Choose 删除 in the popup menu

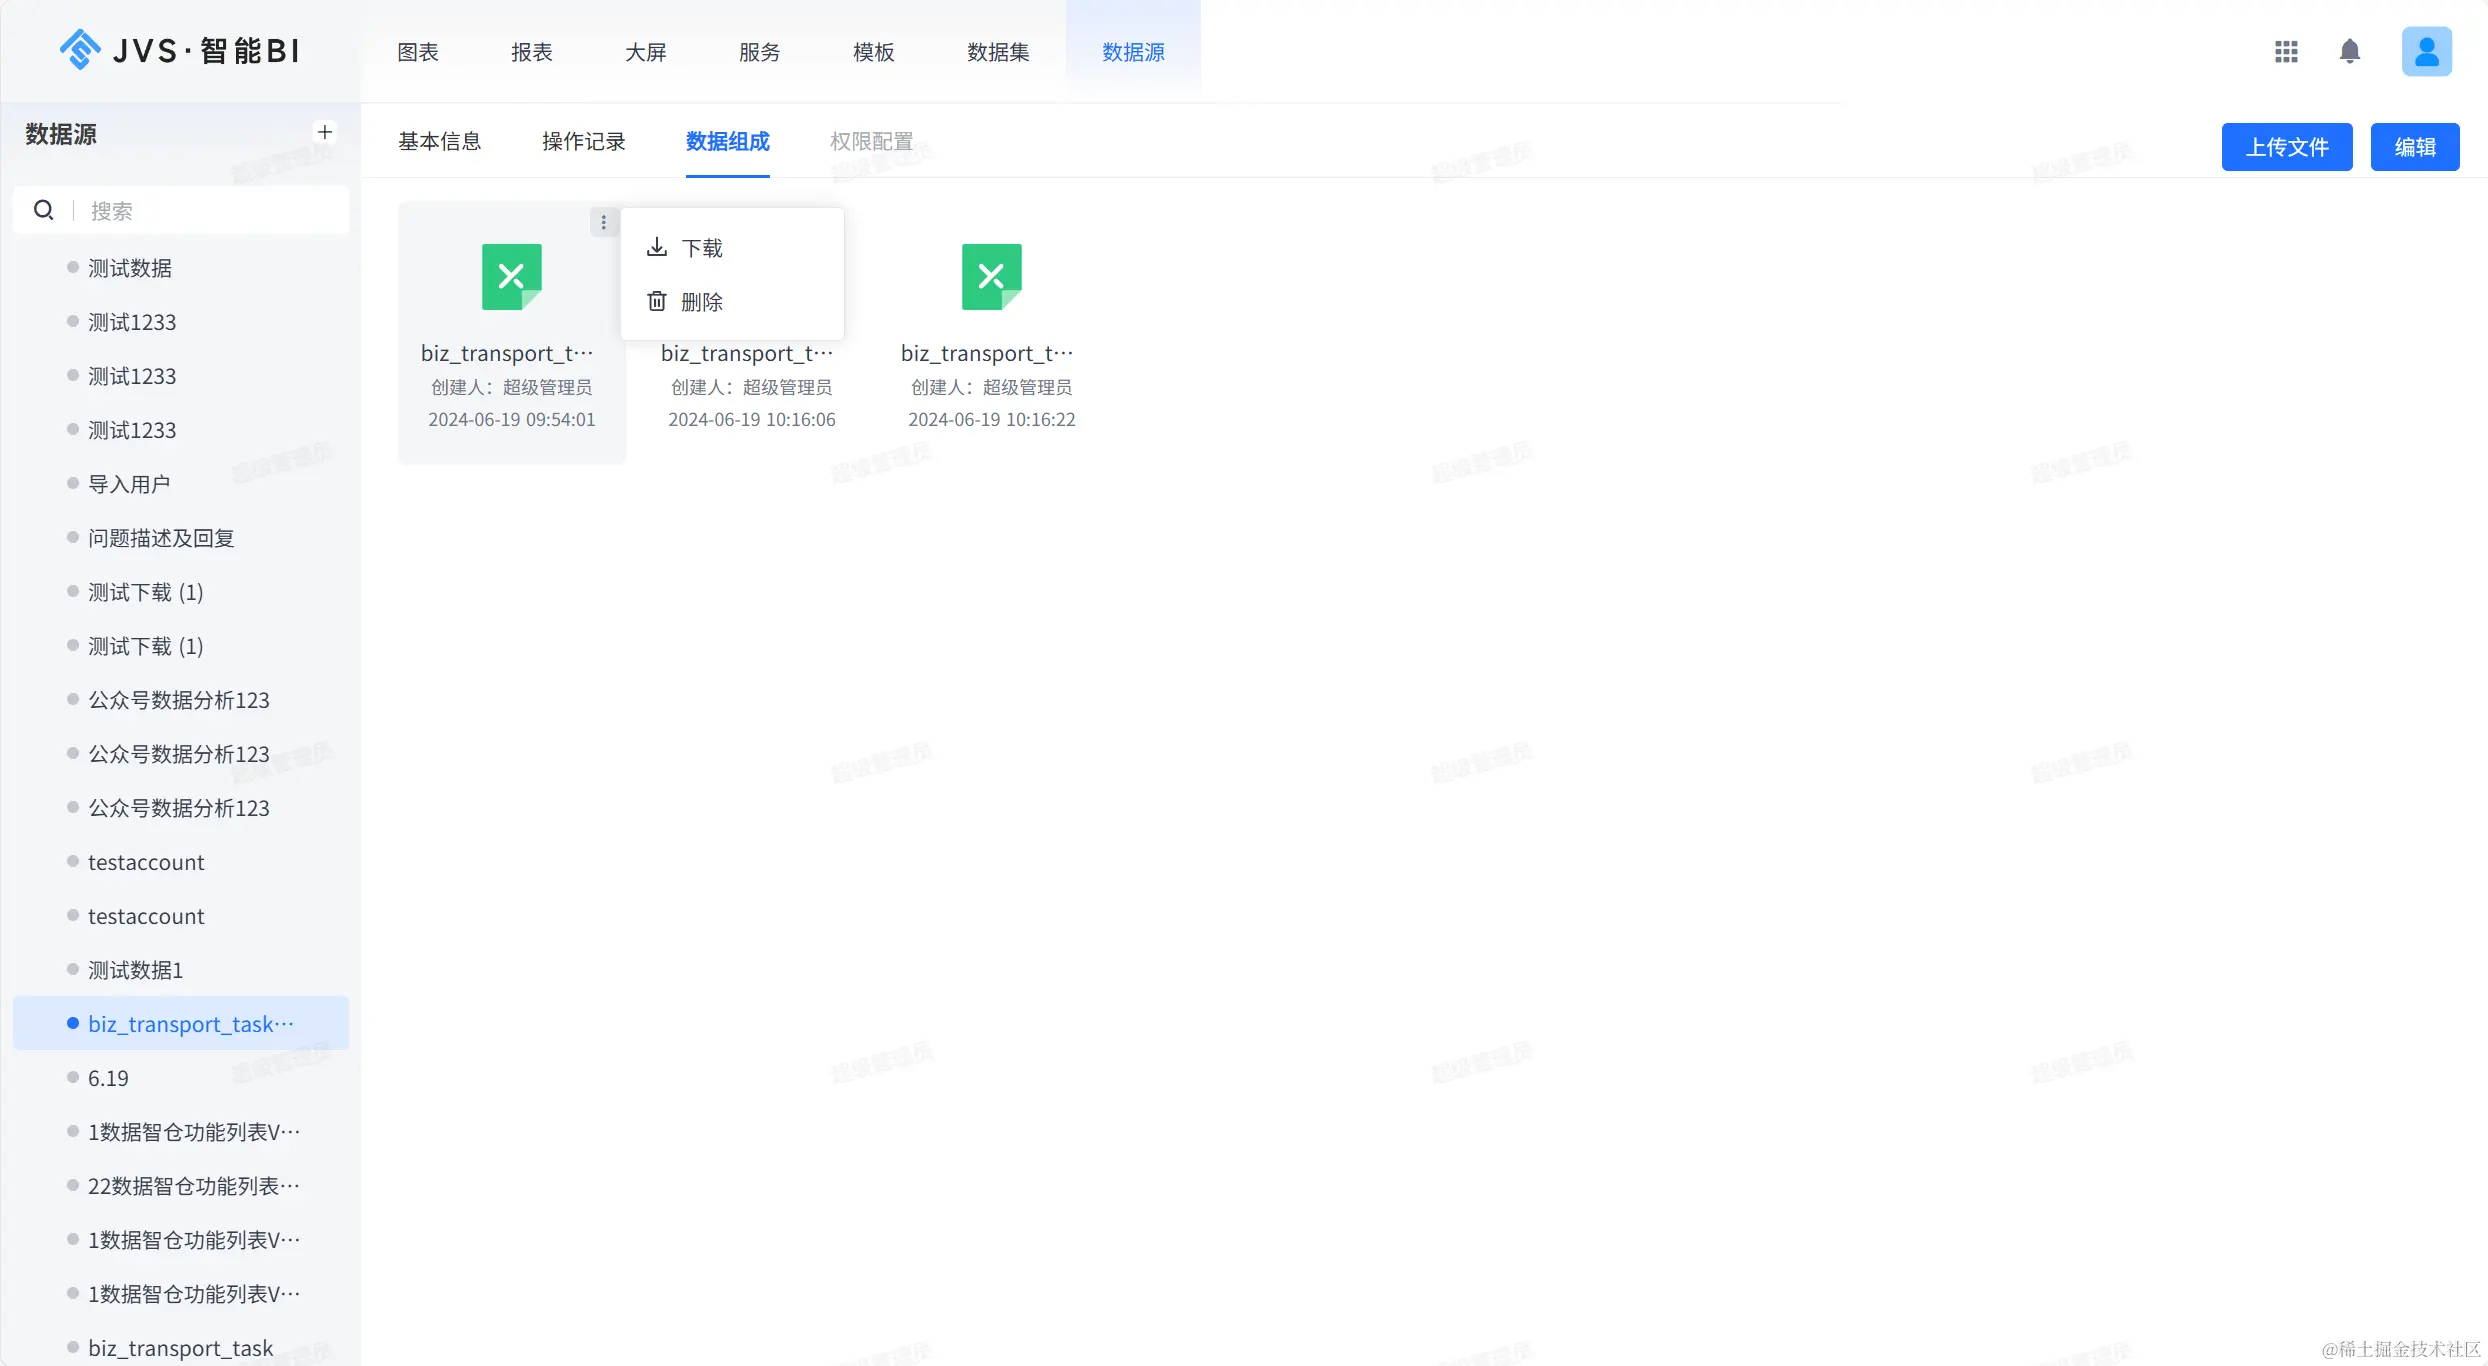(701, 302)
